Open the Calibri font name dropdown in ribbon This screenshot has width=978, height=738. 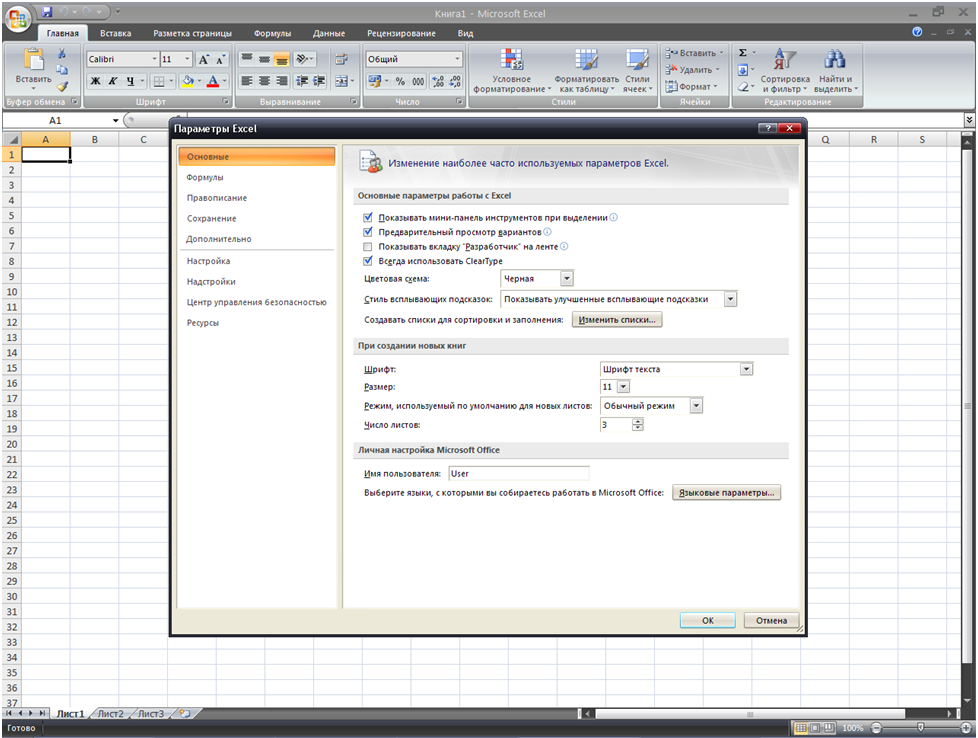[155, 59]
